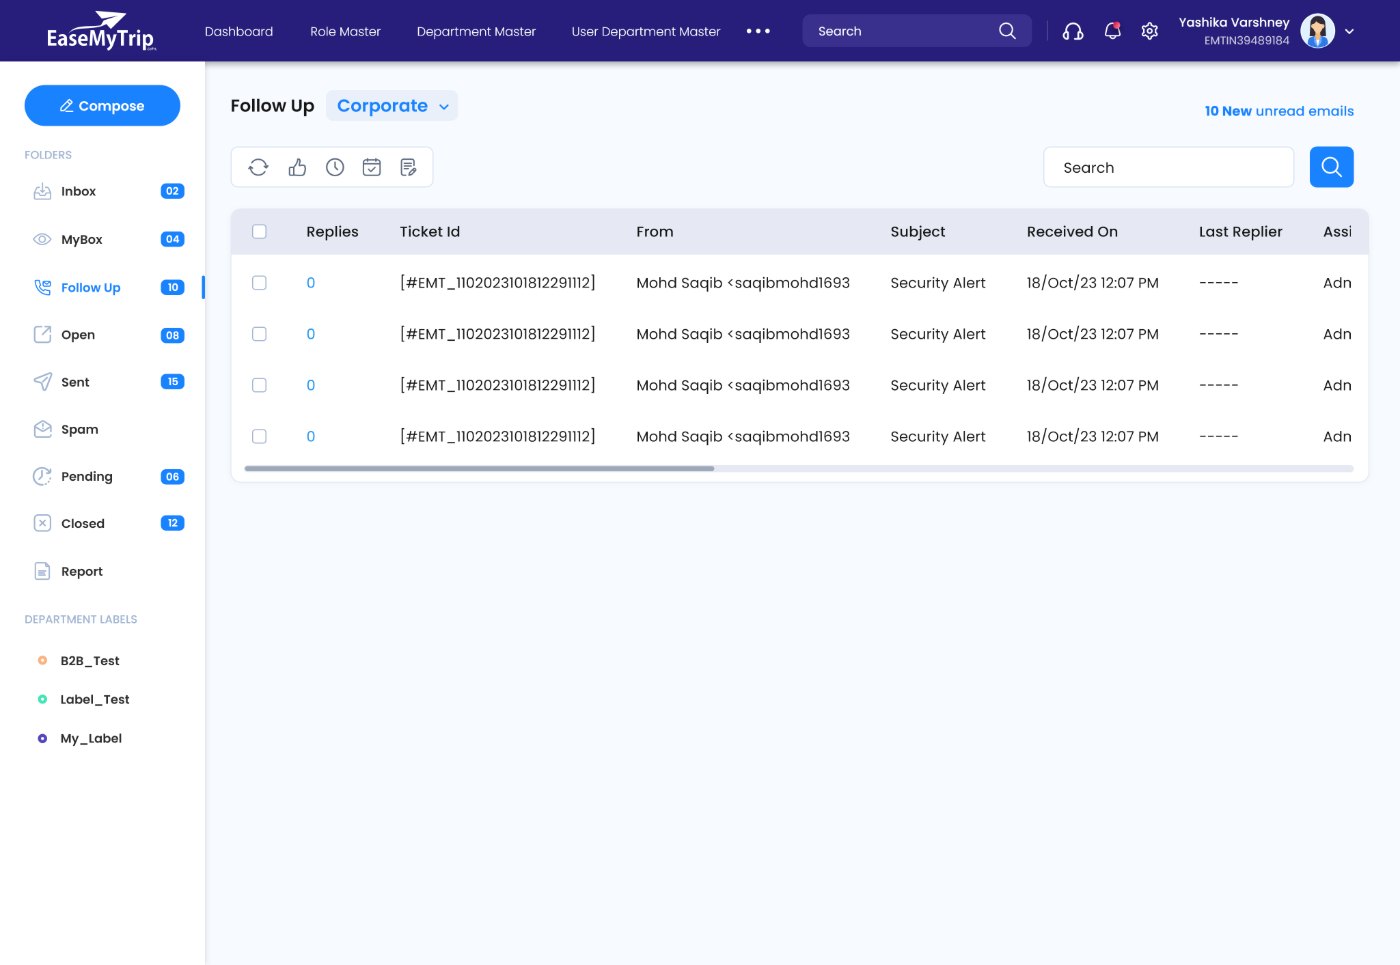Select the Label_Test department label
The height and width of the screenshot is (965, 1400).
[95, 699]
